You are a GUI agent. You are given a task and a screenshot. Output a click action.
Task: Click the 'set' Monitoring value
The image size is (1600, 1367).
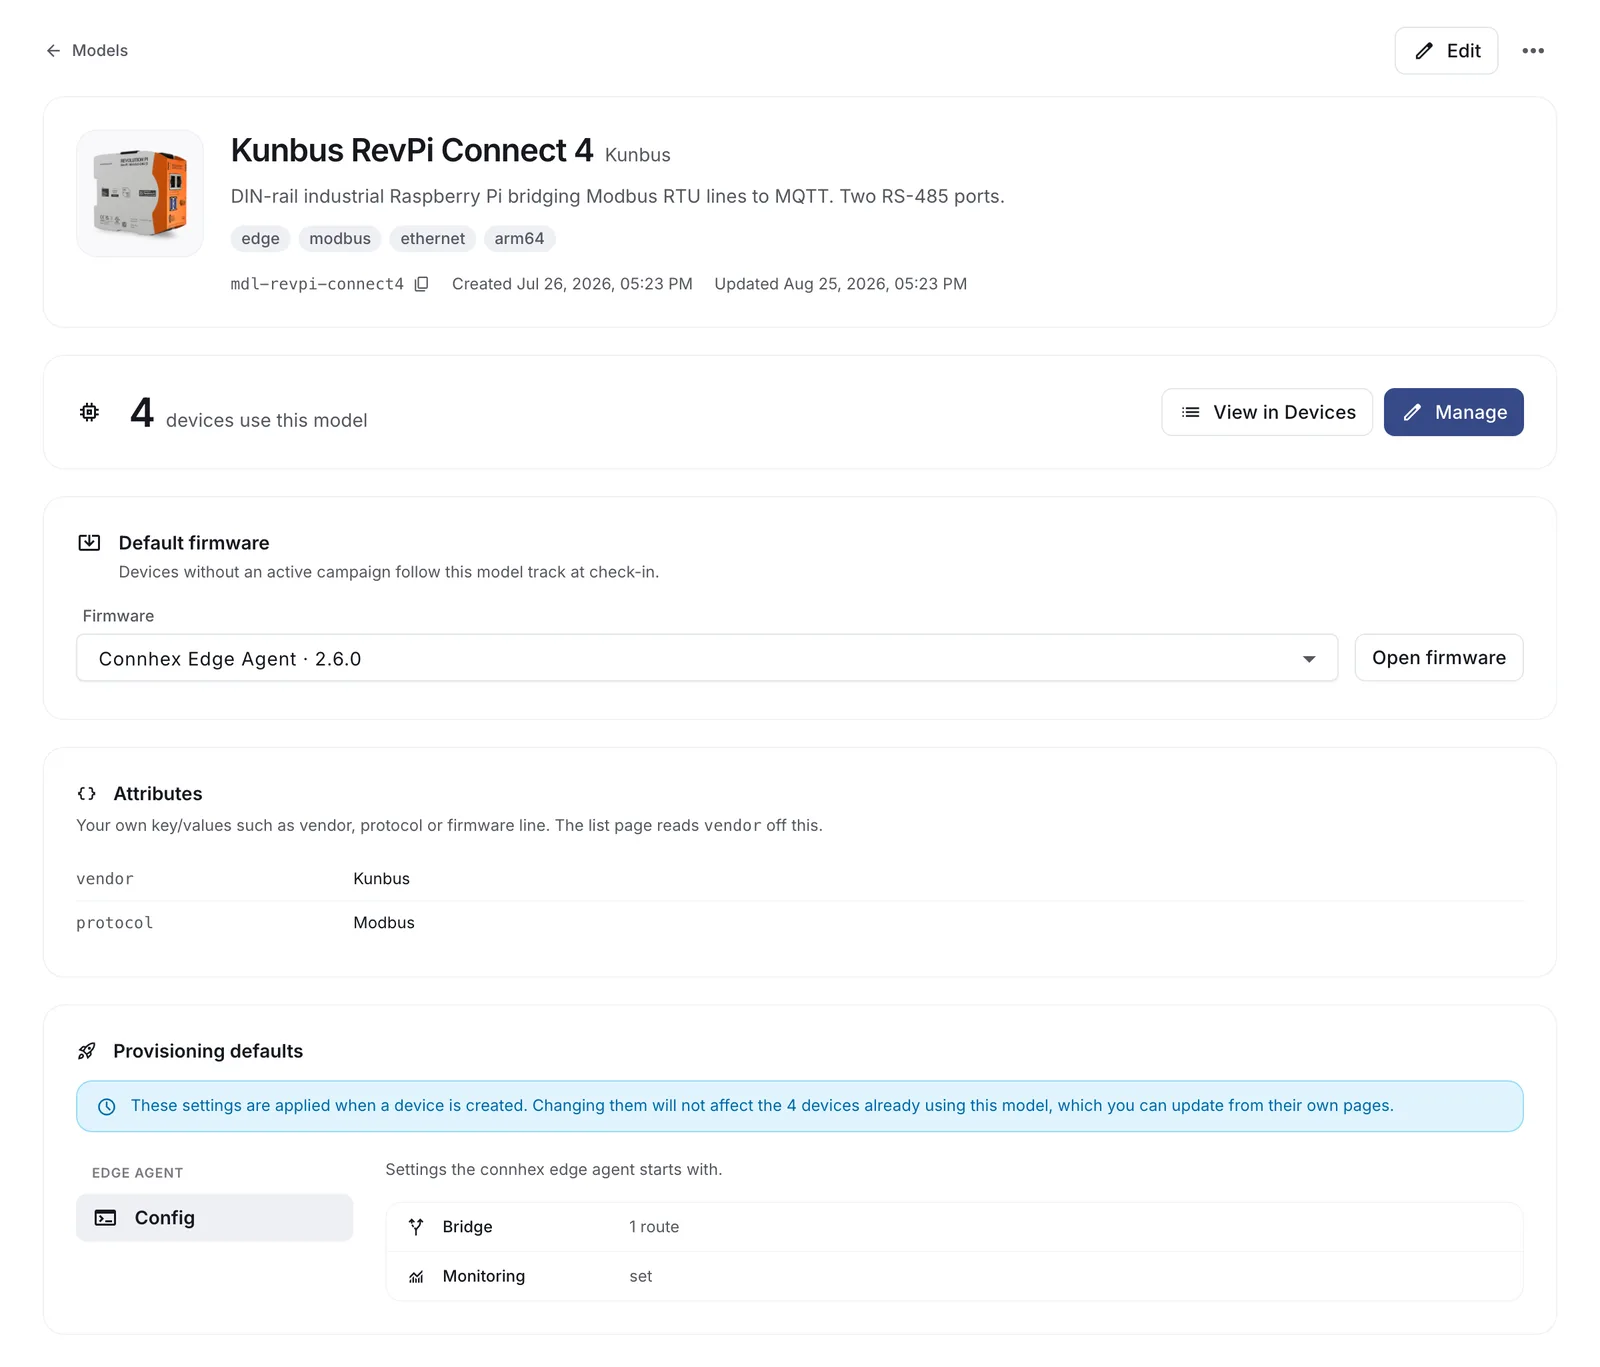tap(641, 1276)
